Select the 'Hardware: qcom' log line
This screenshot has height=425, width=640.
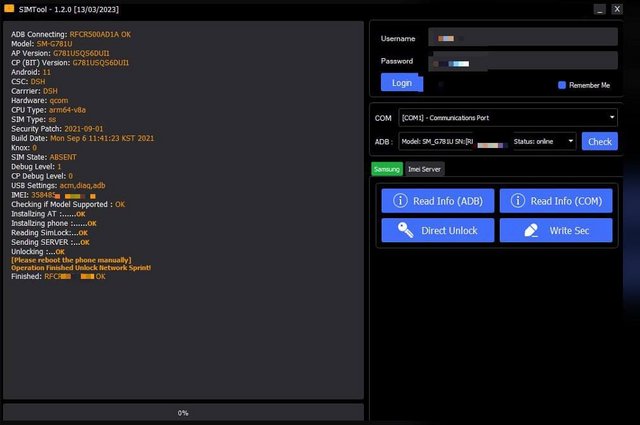[40, 100]
